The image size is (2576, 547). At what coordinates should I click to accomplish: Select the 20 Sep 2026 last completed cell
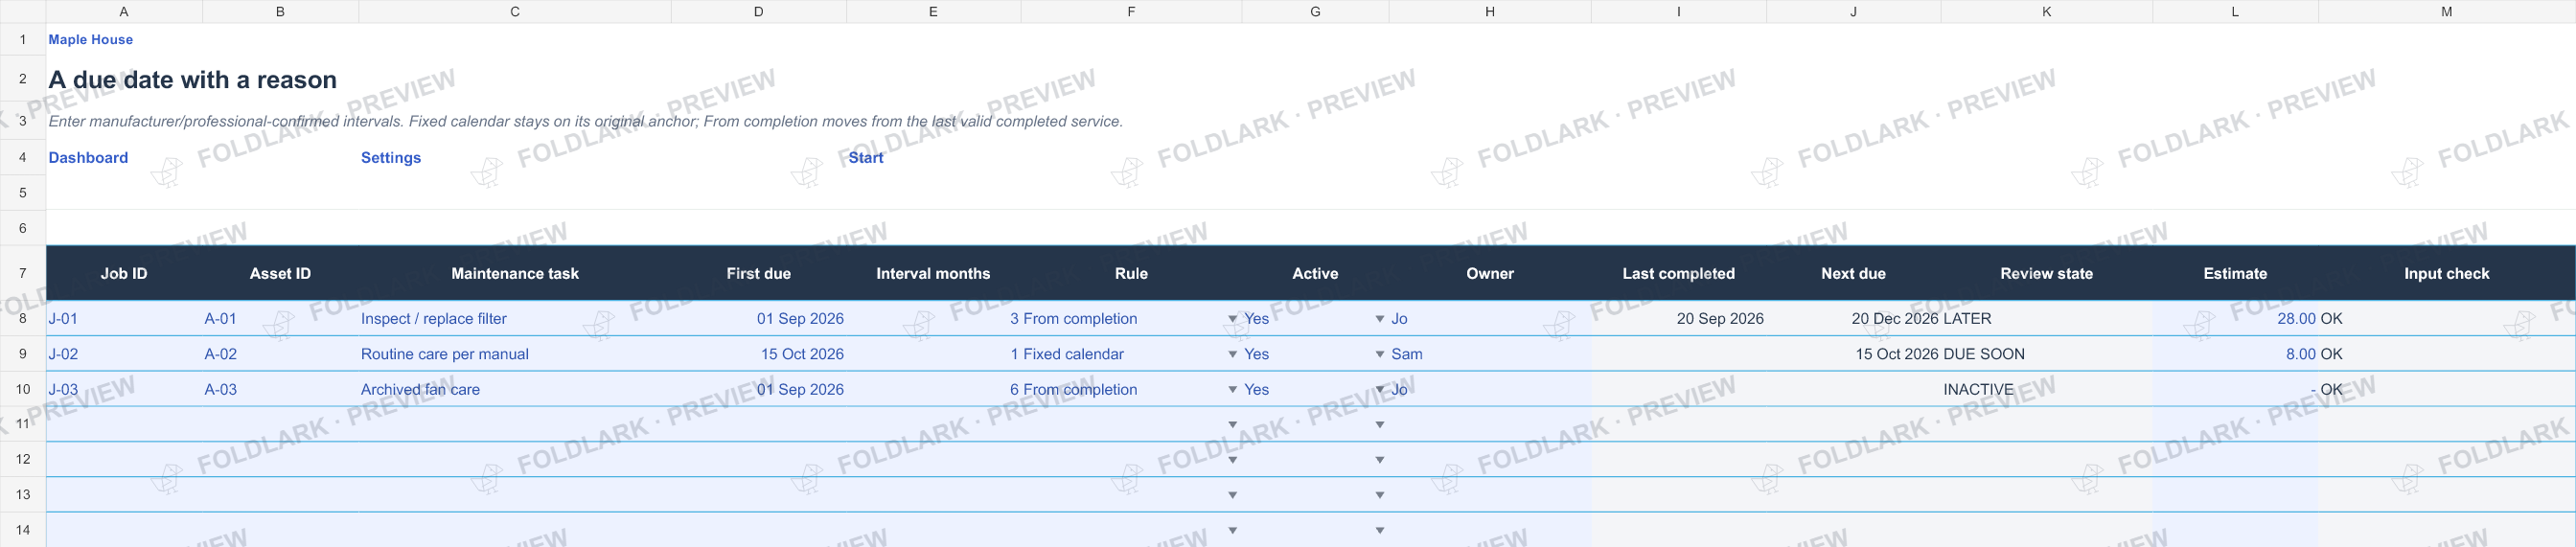(x=1678, y=319)
